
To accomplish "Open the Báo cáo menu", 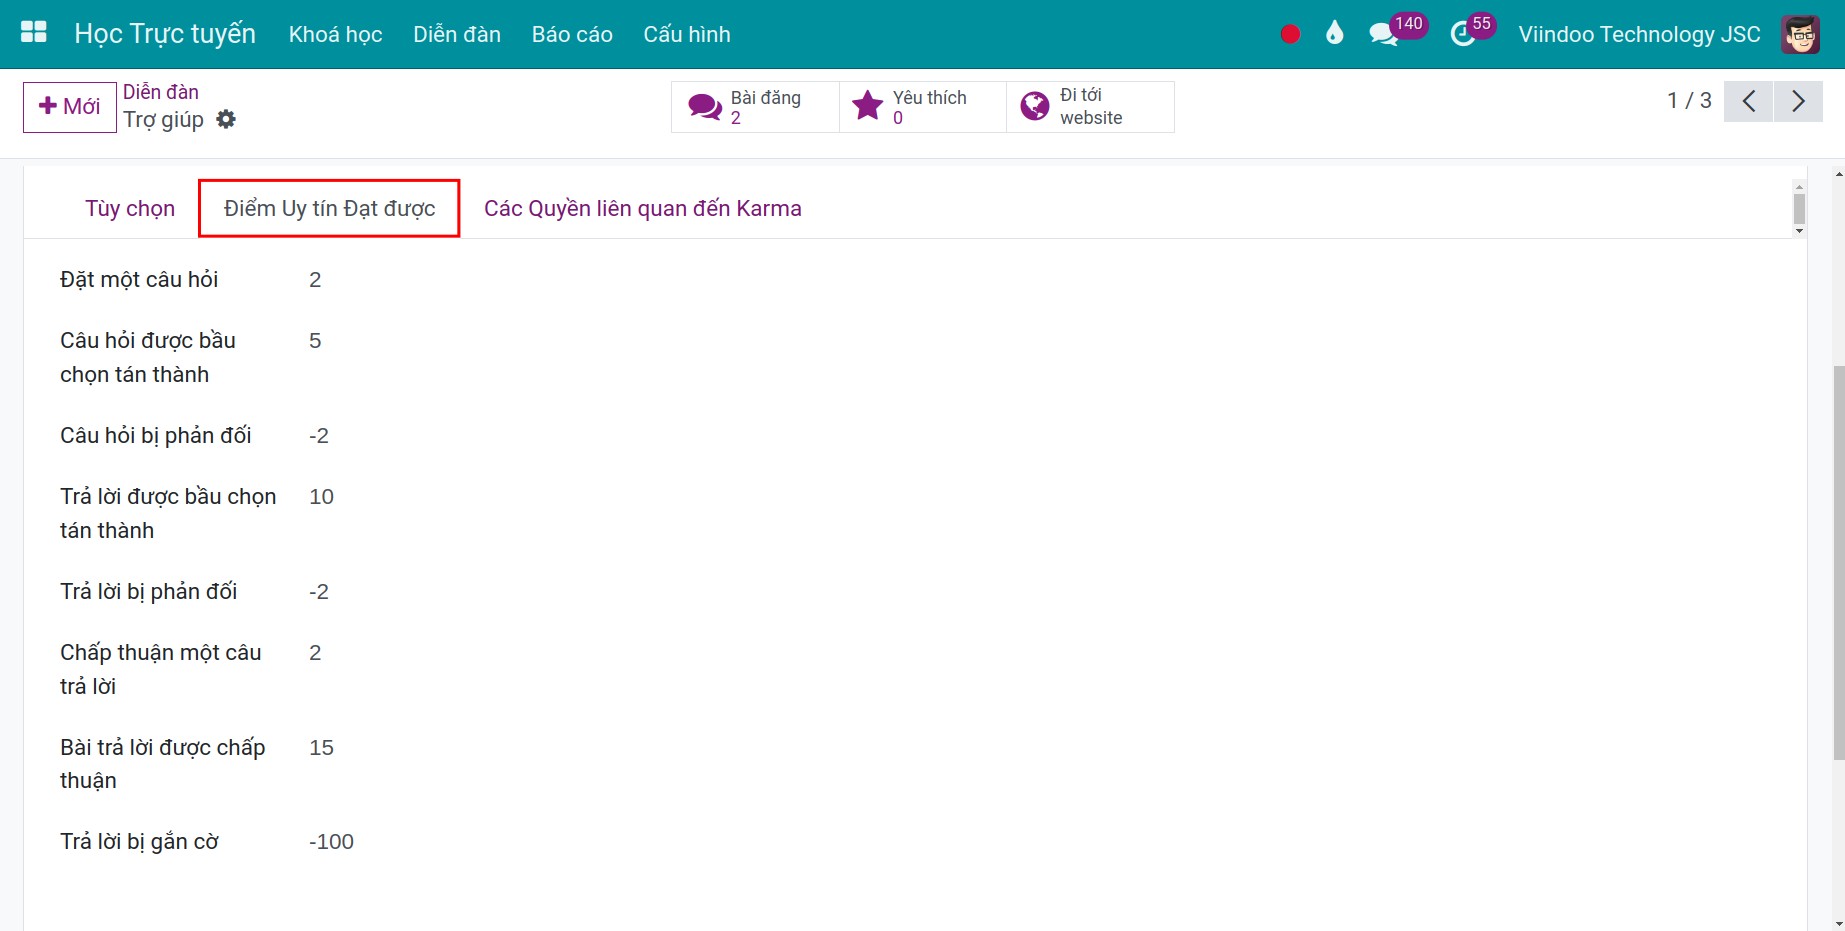I will click(571, 33).
